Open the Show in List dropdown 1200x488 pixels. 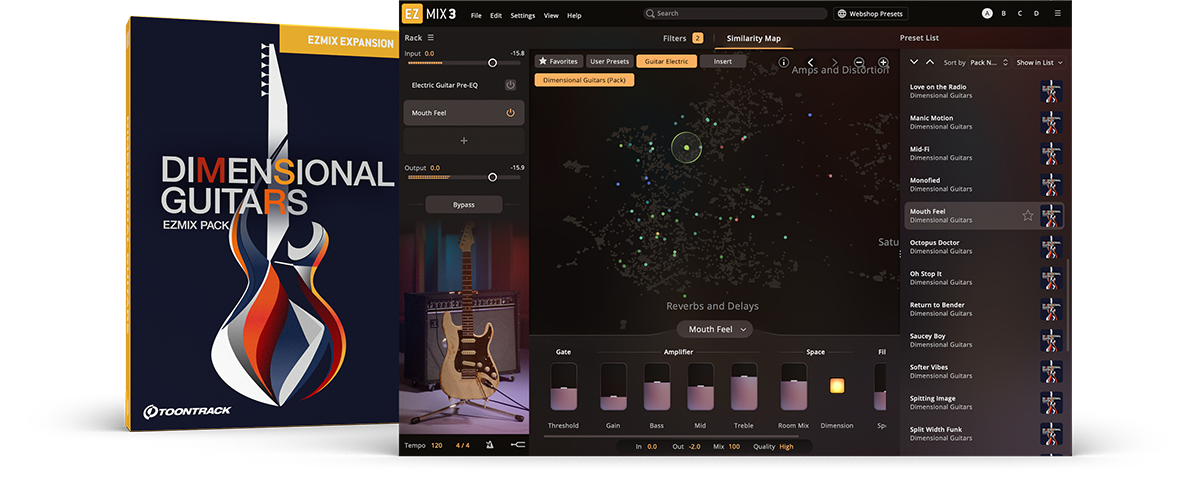pyautogui.click(x=1040, y=62)
